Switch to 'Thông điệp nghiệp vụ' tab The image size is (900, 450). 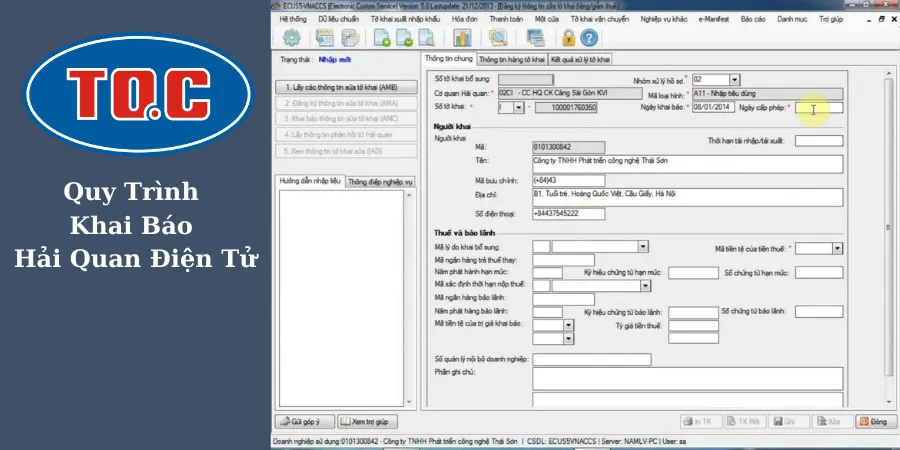pos(380,182)
